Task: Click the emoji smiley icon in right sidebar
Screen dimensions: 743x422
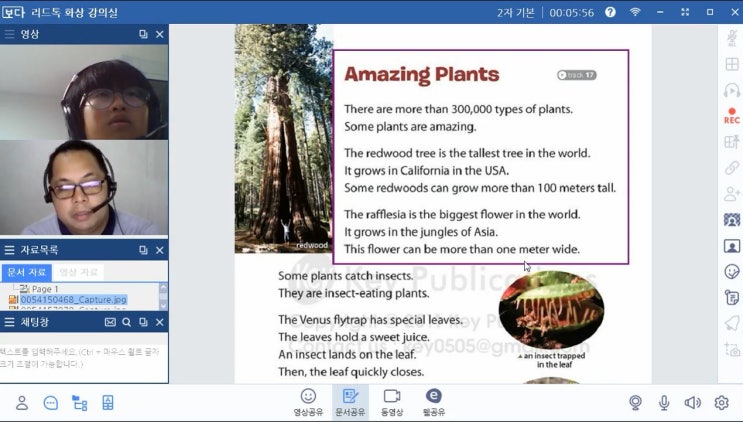Action: coord(731,271)
